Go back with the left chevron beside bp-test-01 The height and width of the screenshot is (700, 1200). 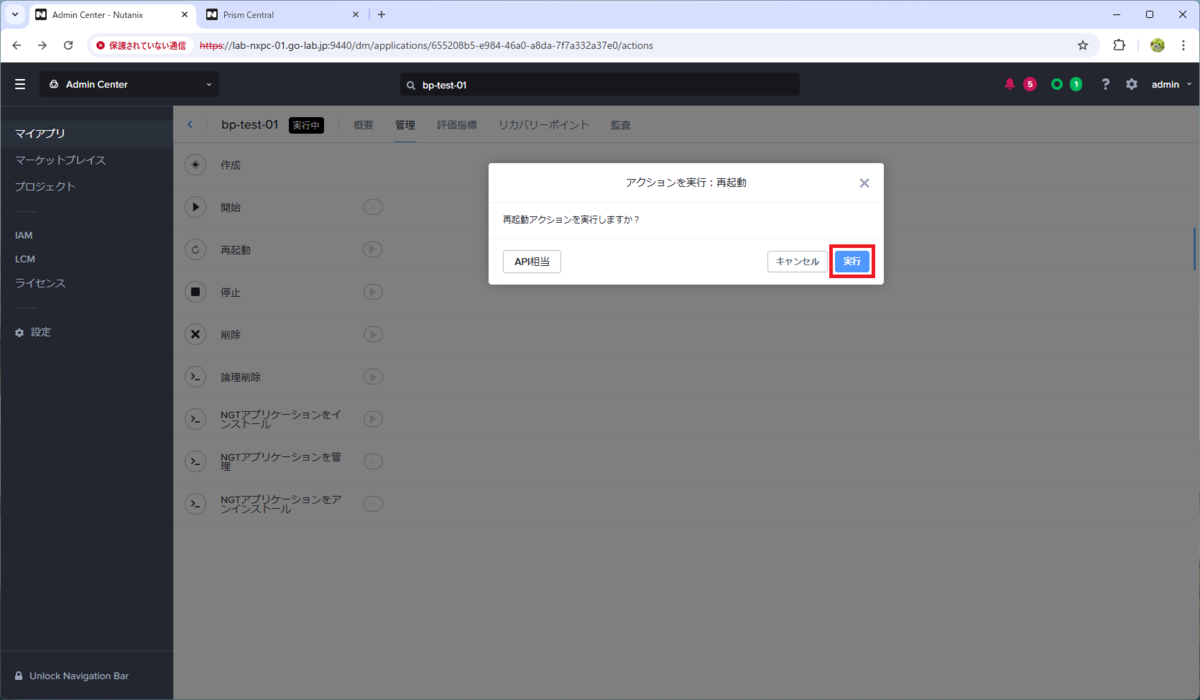tap(190, 125)
